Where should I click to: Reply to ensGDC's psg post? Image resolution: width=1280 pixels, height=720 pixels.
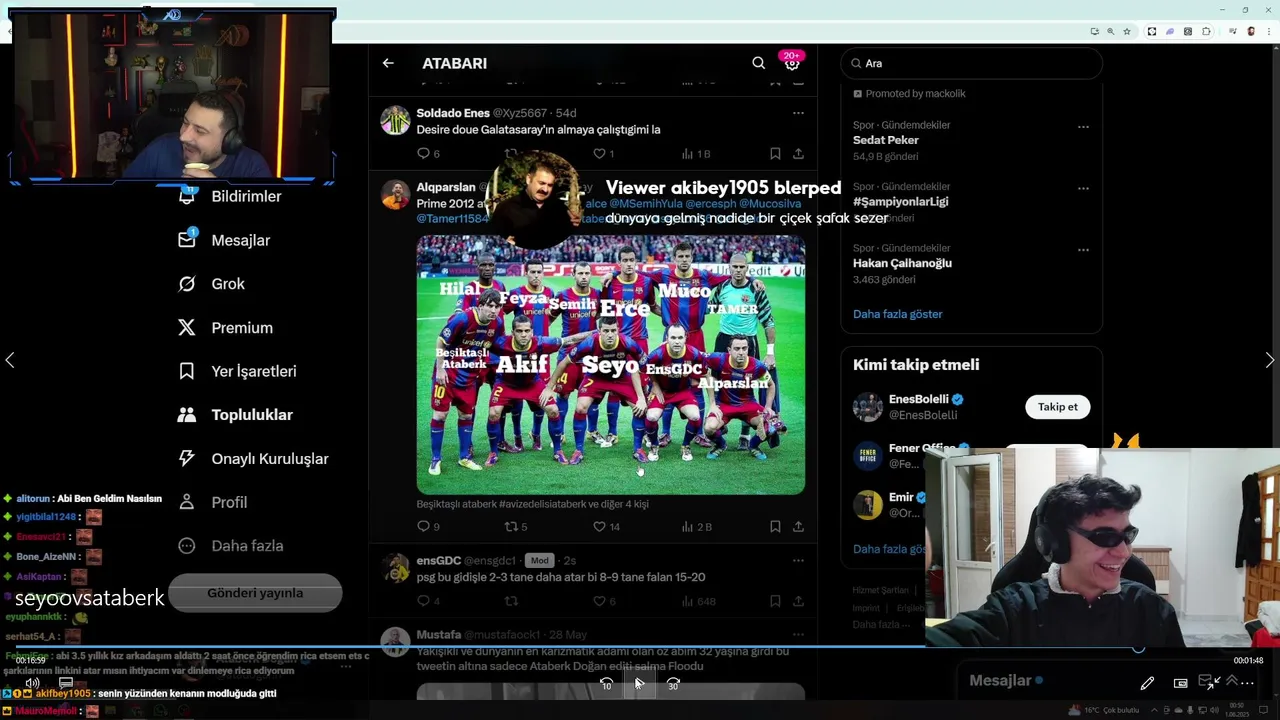pos(423,601)
